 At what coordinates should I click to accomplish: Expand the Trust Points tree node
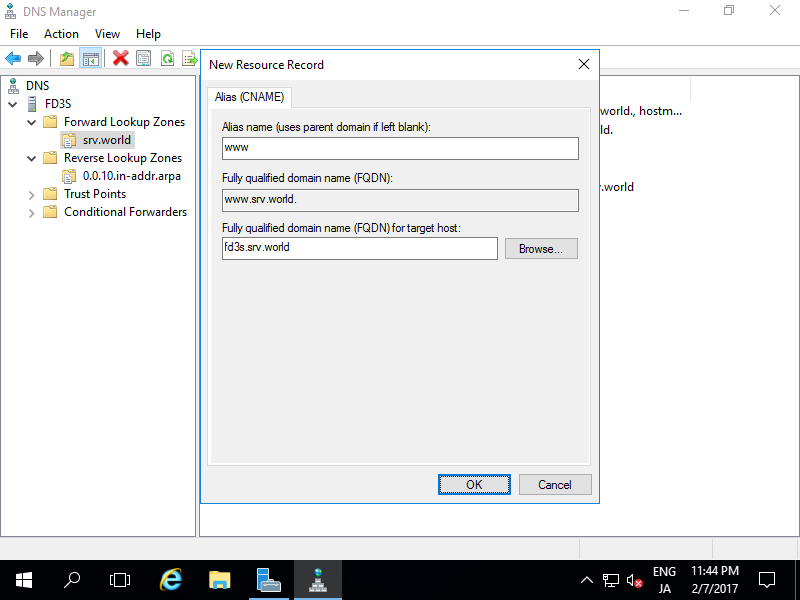(31, 193)
